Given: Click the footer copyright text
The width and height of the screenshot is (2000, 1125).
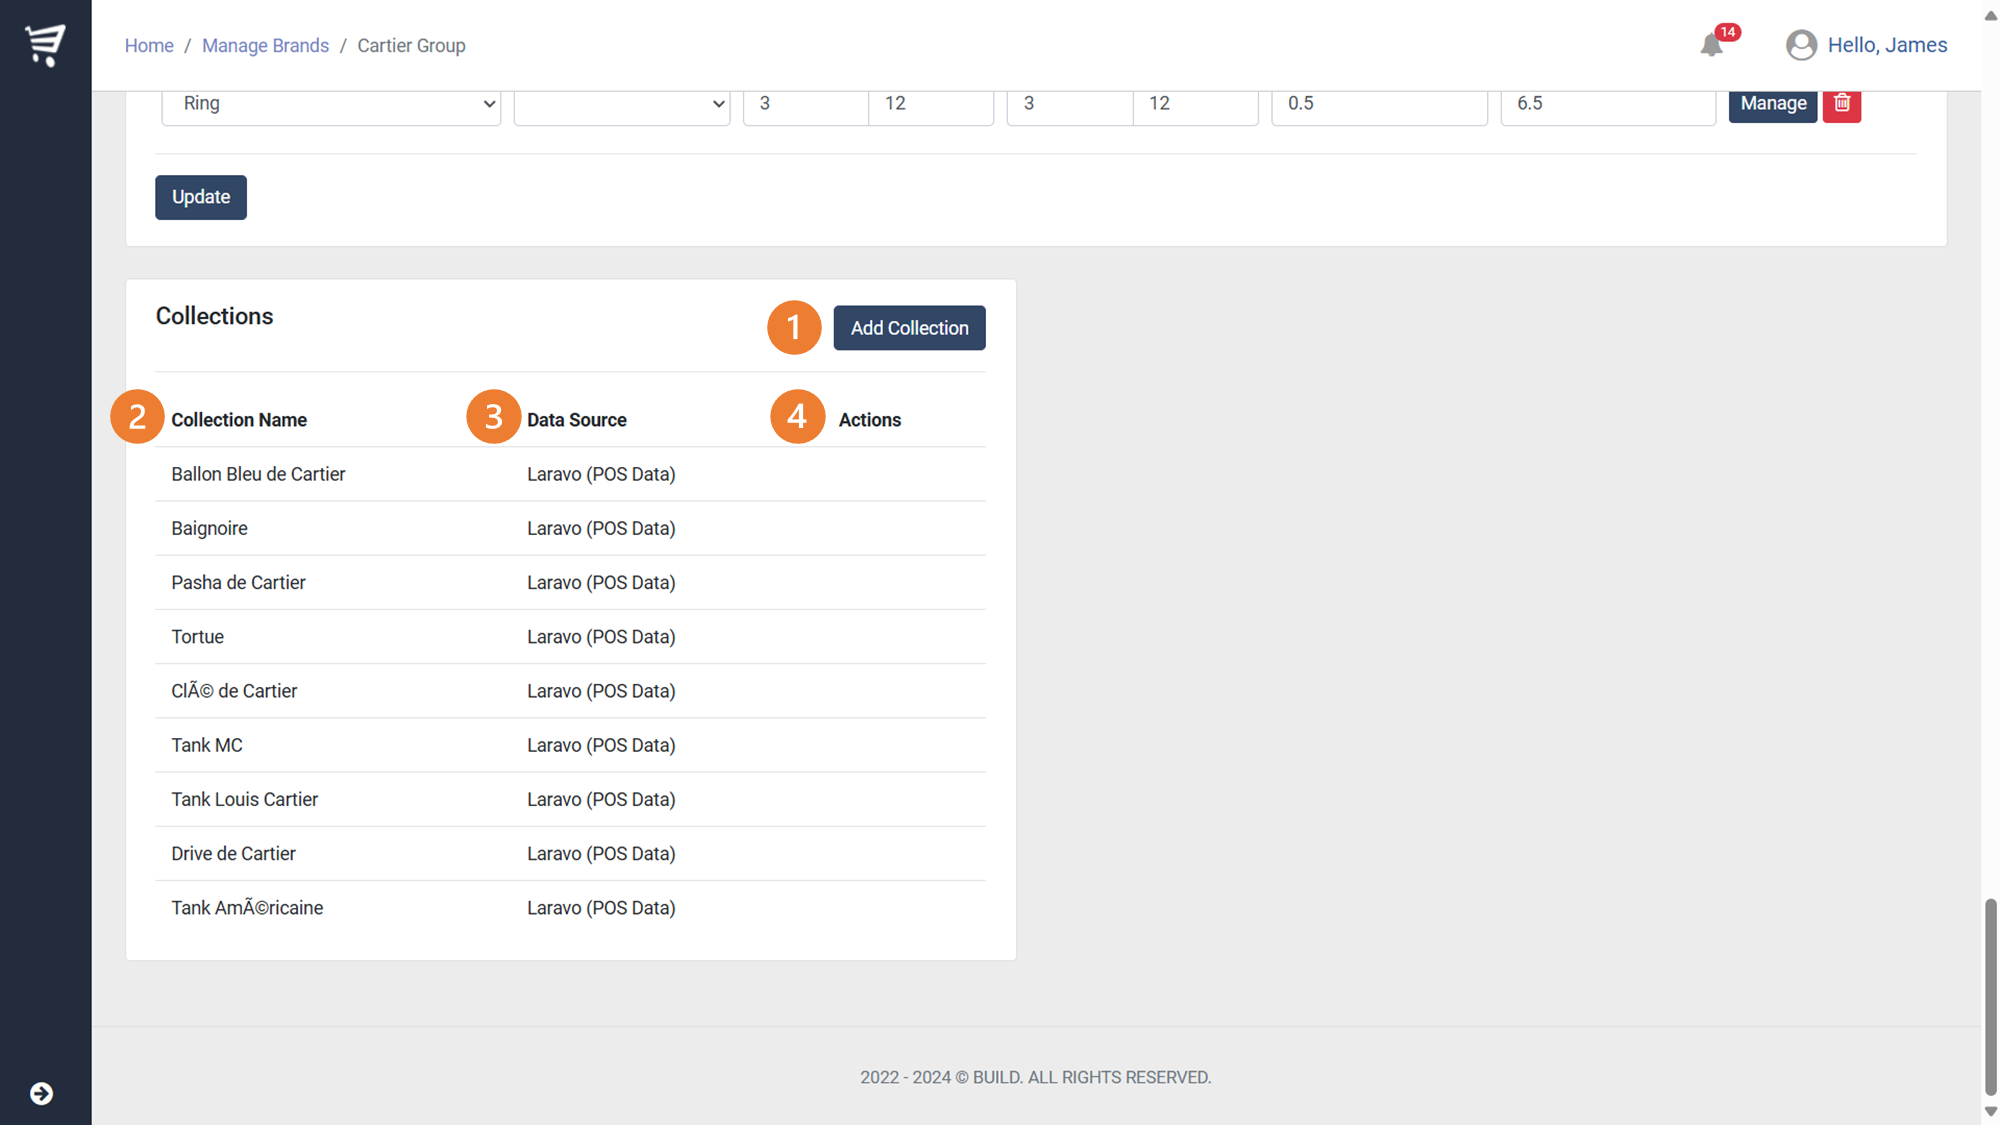Looking at the screenshot, I should coord(1035,1077).
